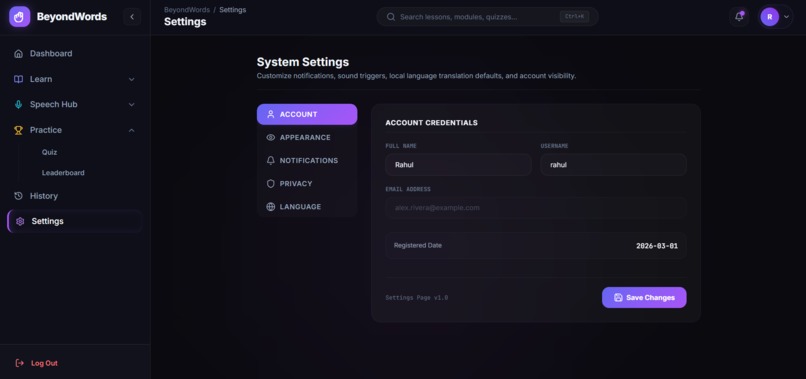This screenshot has width=806, height=379.
Task: Open Dashboard from the sidebar
Action: click(x=75, y=53)
